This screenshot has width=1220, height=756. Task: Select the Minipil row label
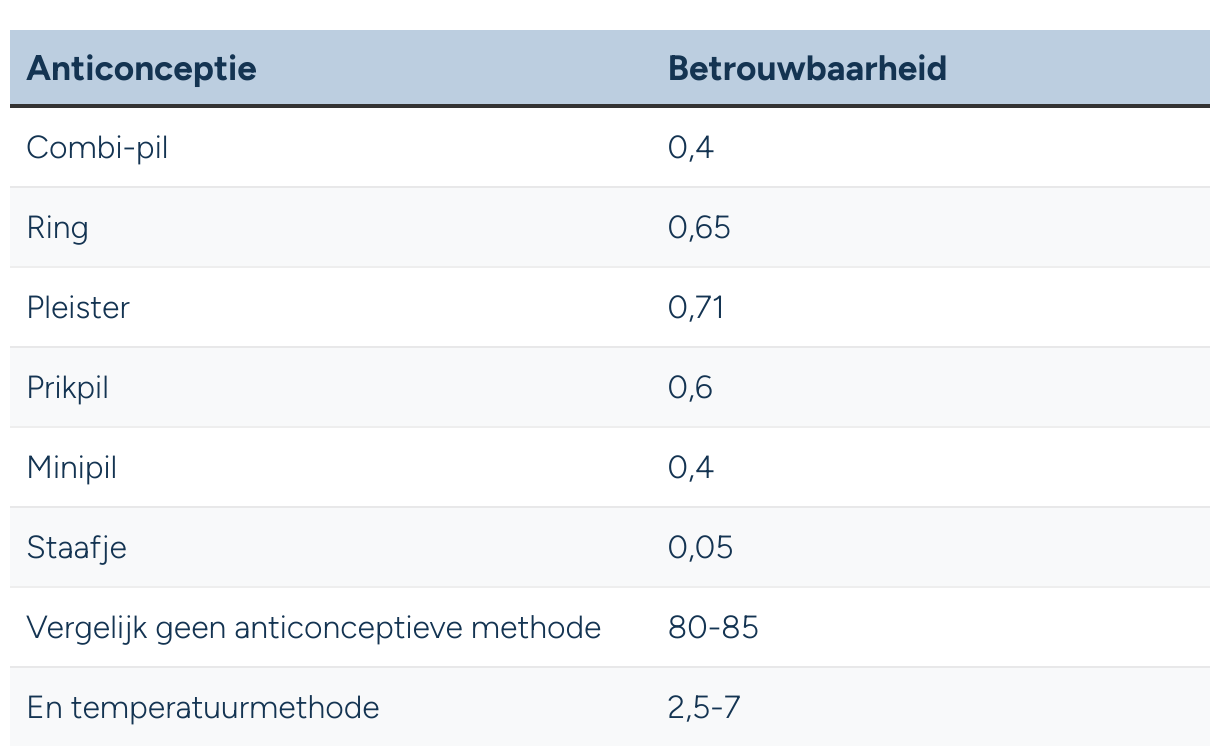pyautogui.click(x=72, y=467)
